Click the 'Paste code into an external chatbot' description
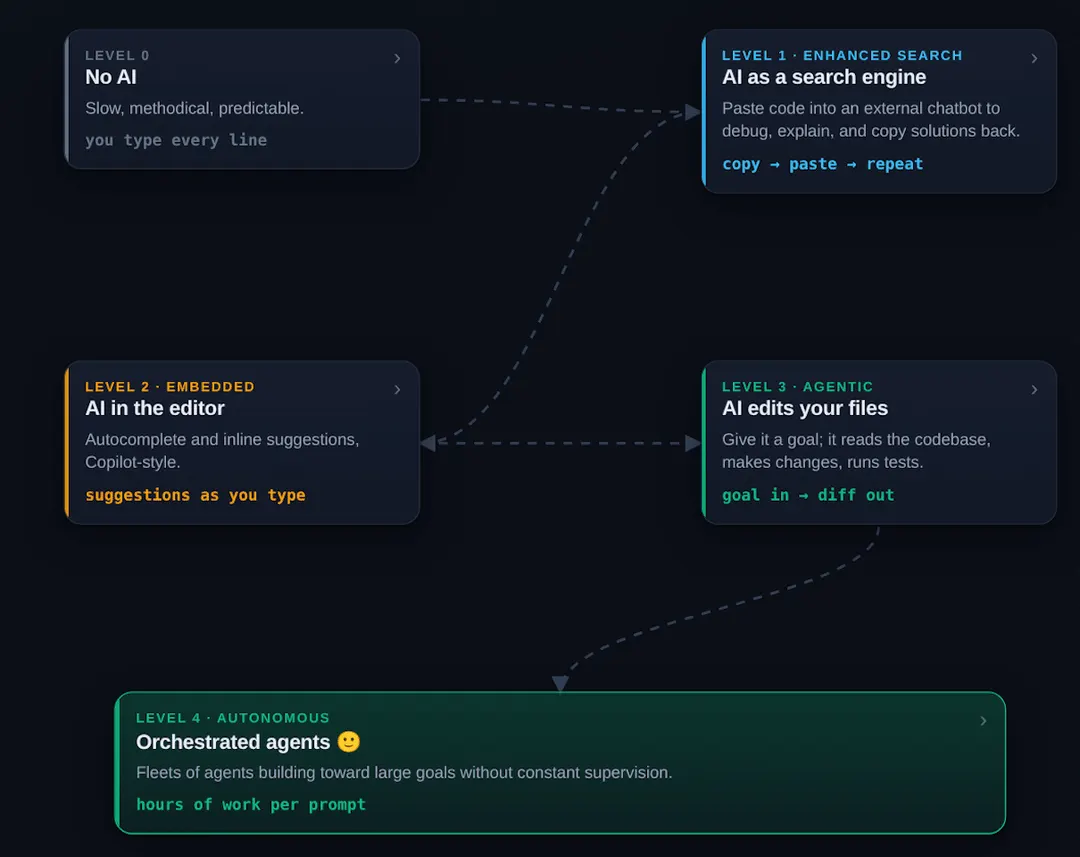Screen dimensions: 1080x857 click(x=871, y=120)
